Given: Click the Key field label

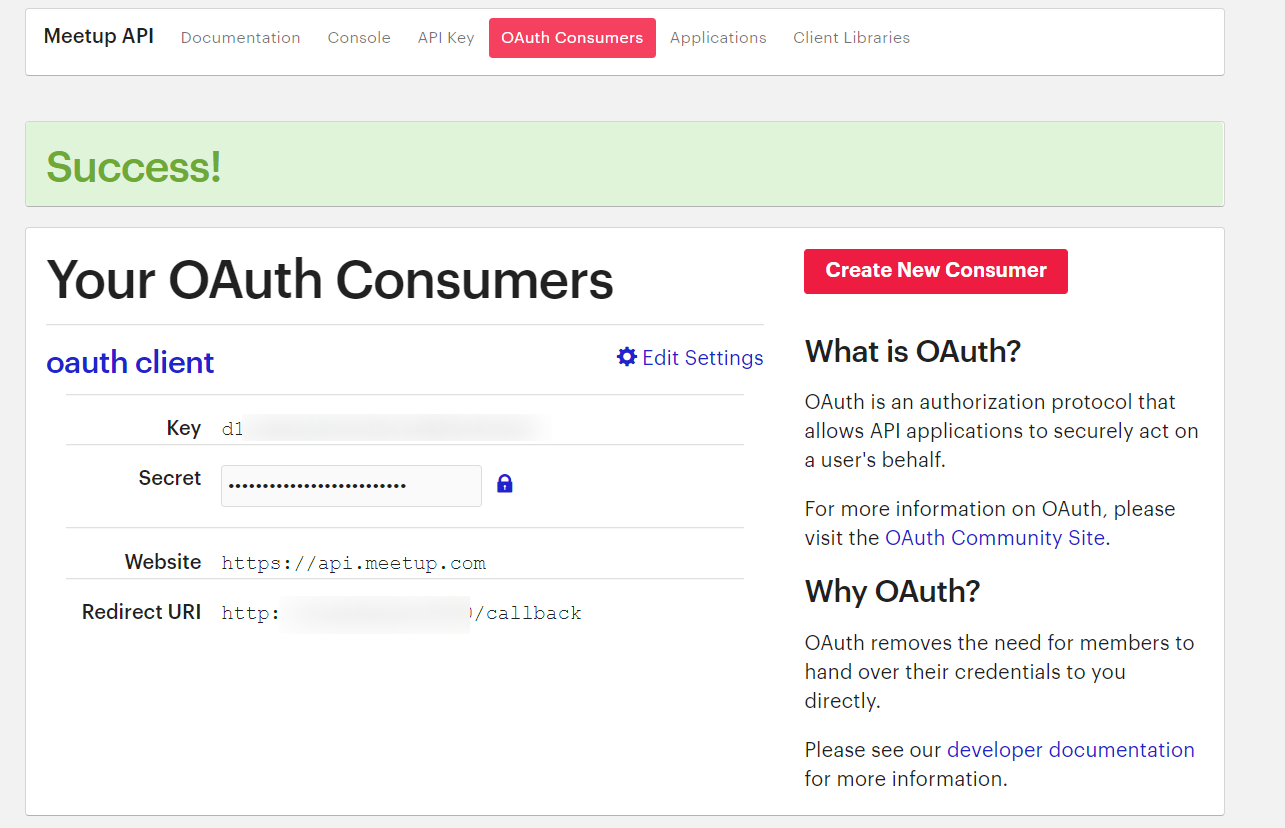Looking at the screenshot, I should [184, 428].
